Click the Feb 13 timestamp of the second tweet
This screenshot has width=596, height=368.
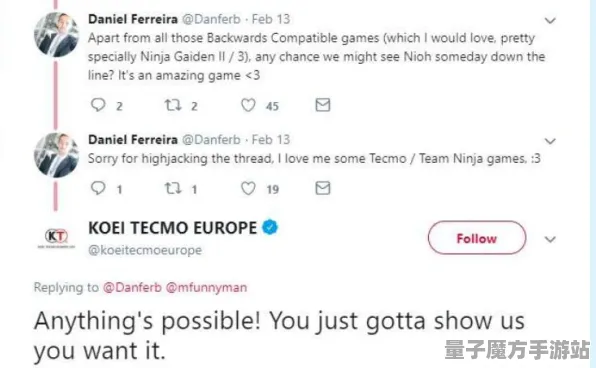coord(271,140)
